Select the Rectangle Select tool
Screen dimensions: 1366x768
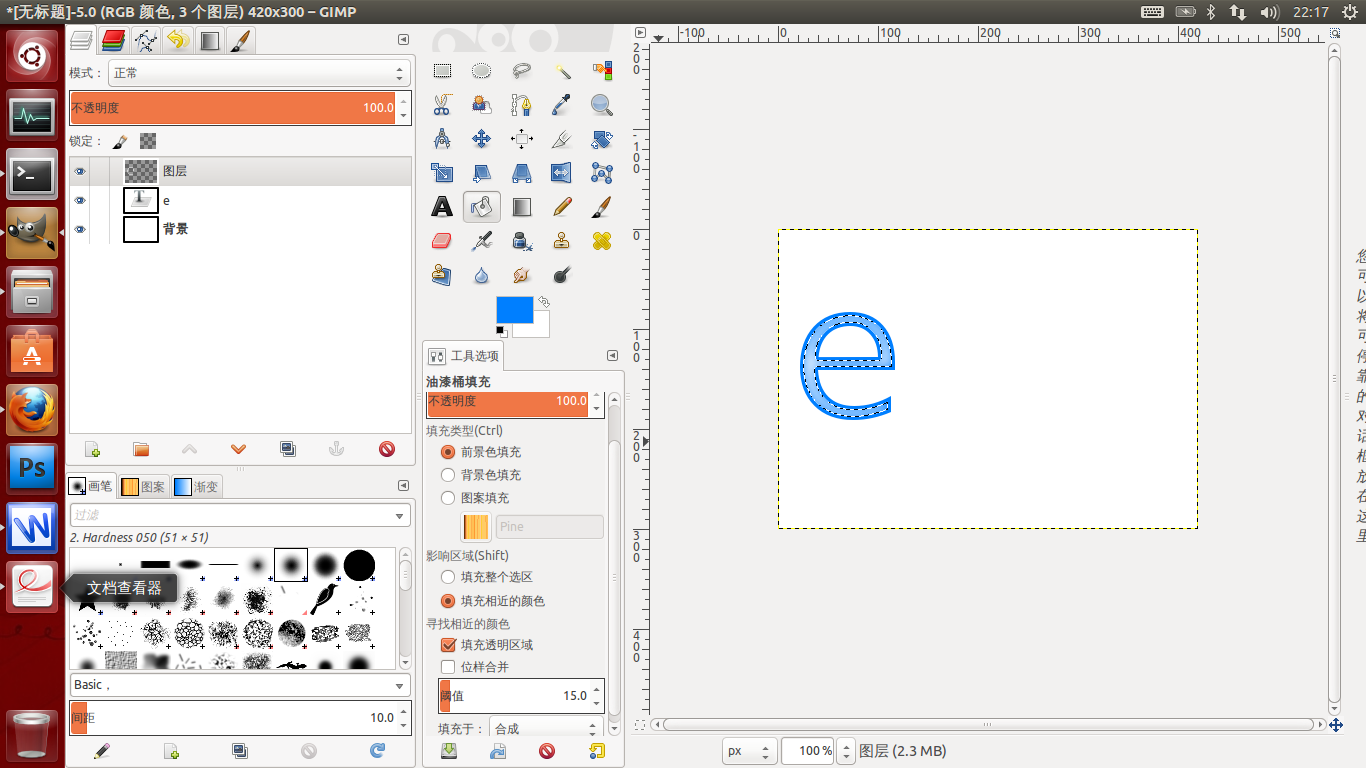pos(442,71)
